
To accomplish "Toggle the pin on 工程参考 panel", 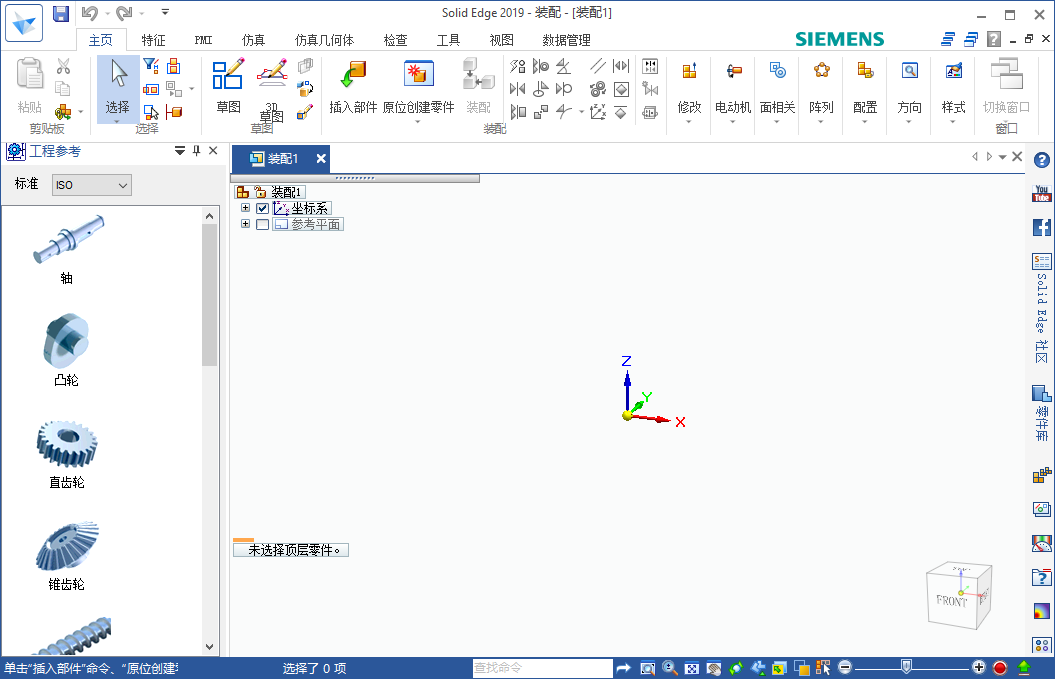I will pyautogui.click(x=196, y=151).
